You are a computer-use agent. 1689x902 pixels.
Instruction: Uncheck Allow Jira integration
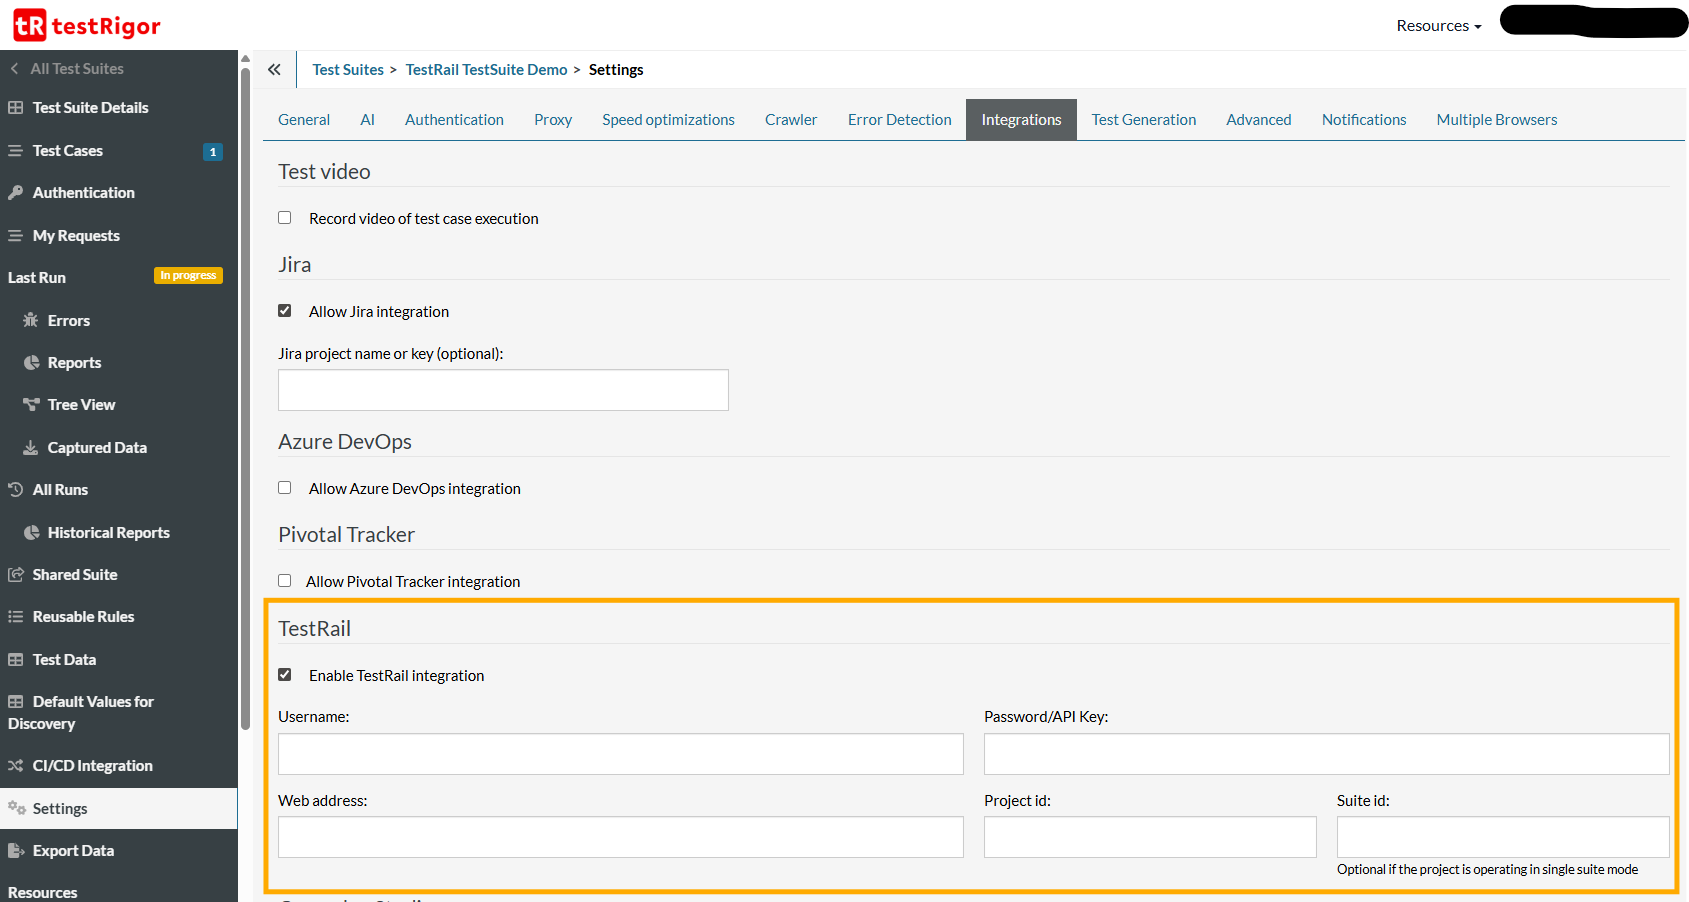point(285,311)
